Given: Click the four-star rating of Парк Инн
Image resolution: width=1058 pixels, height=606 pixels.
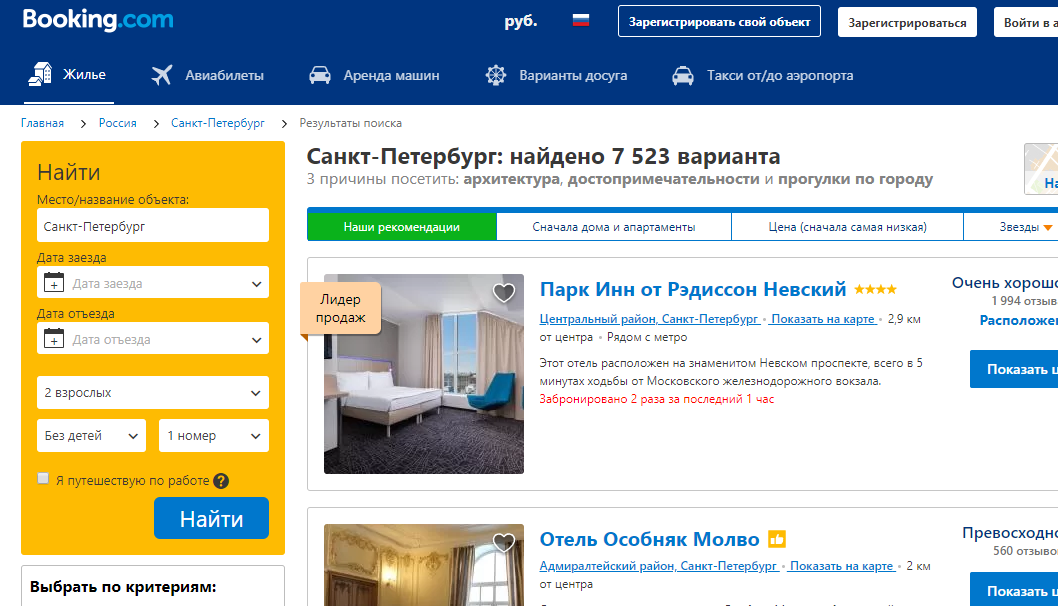Looking at the screenshot, I should click(875, 290).
